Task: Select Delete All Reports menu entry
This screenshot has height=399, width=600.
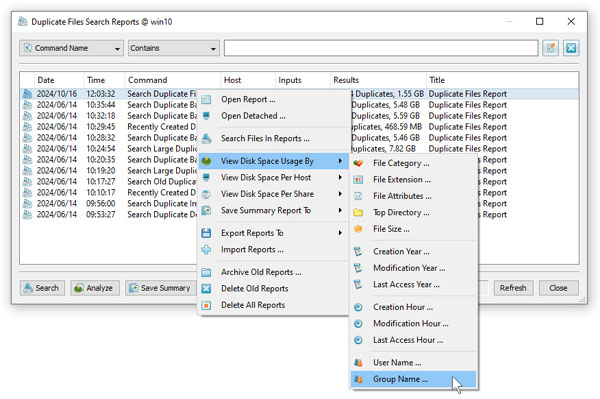Action: (273, 305)
